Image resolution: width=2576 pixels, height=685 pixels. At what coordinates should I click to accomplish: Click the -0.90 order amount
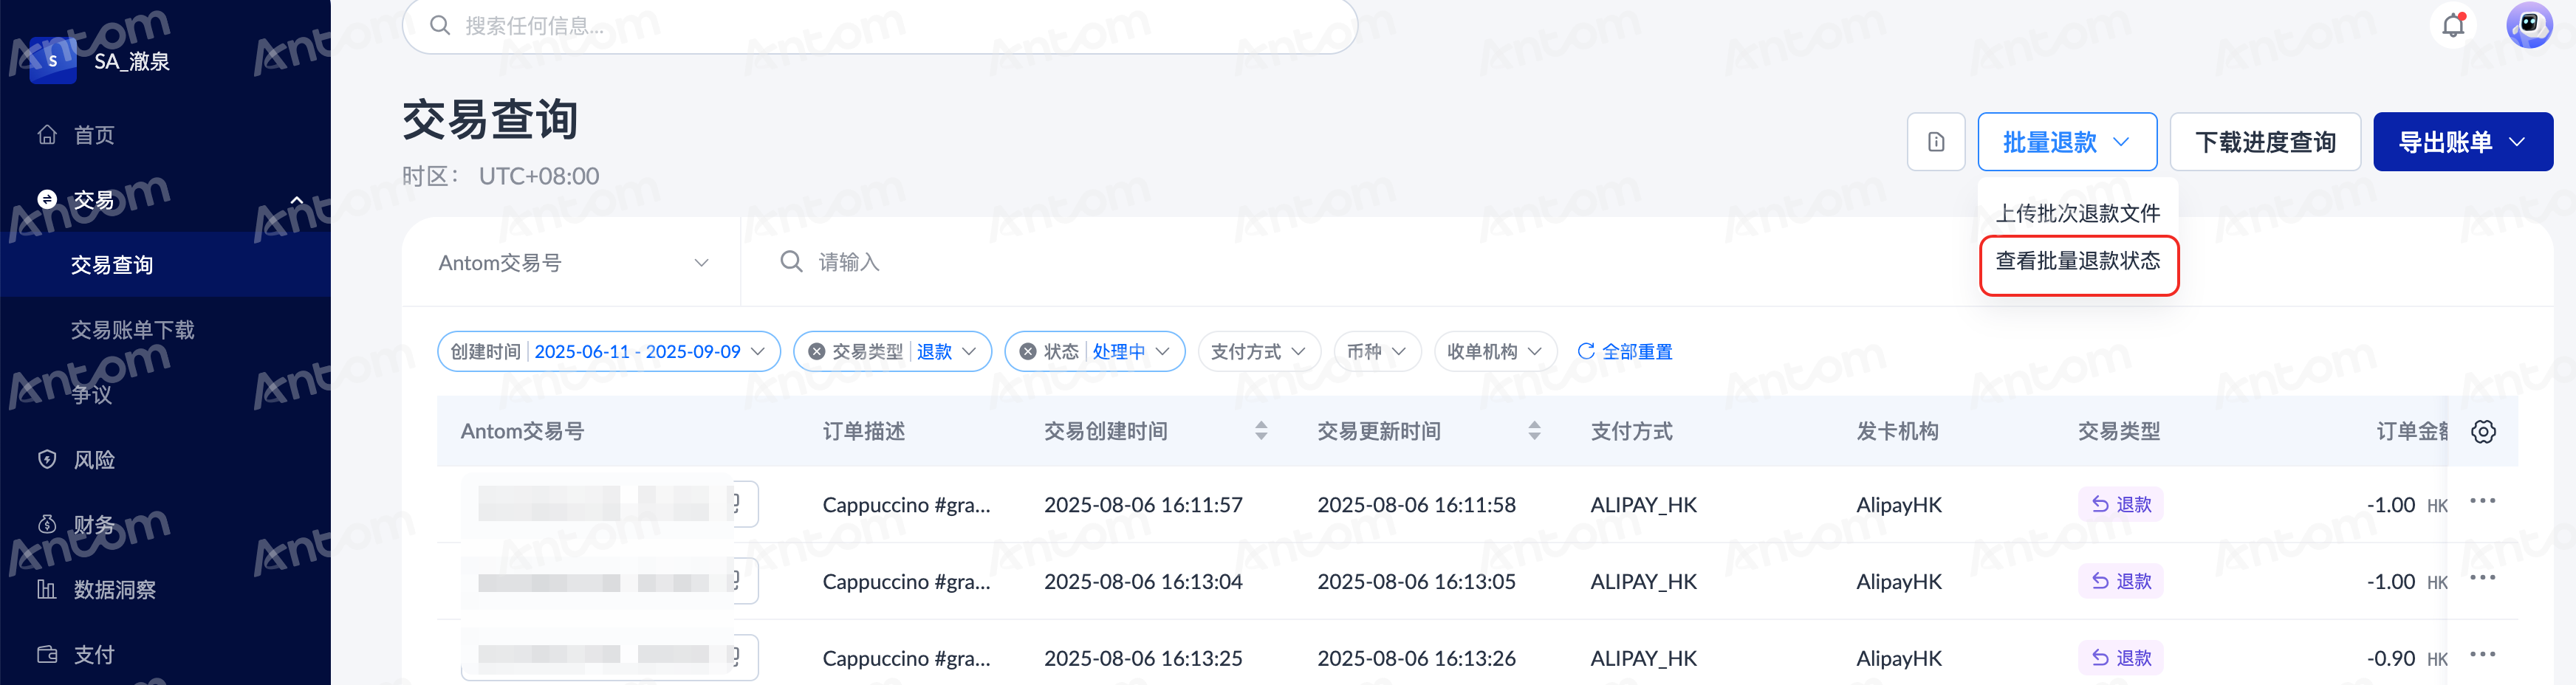coord(2391,659)
